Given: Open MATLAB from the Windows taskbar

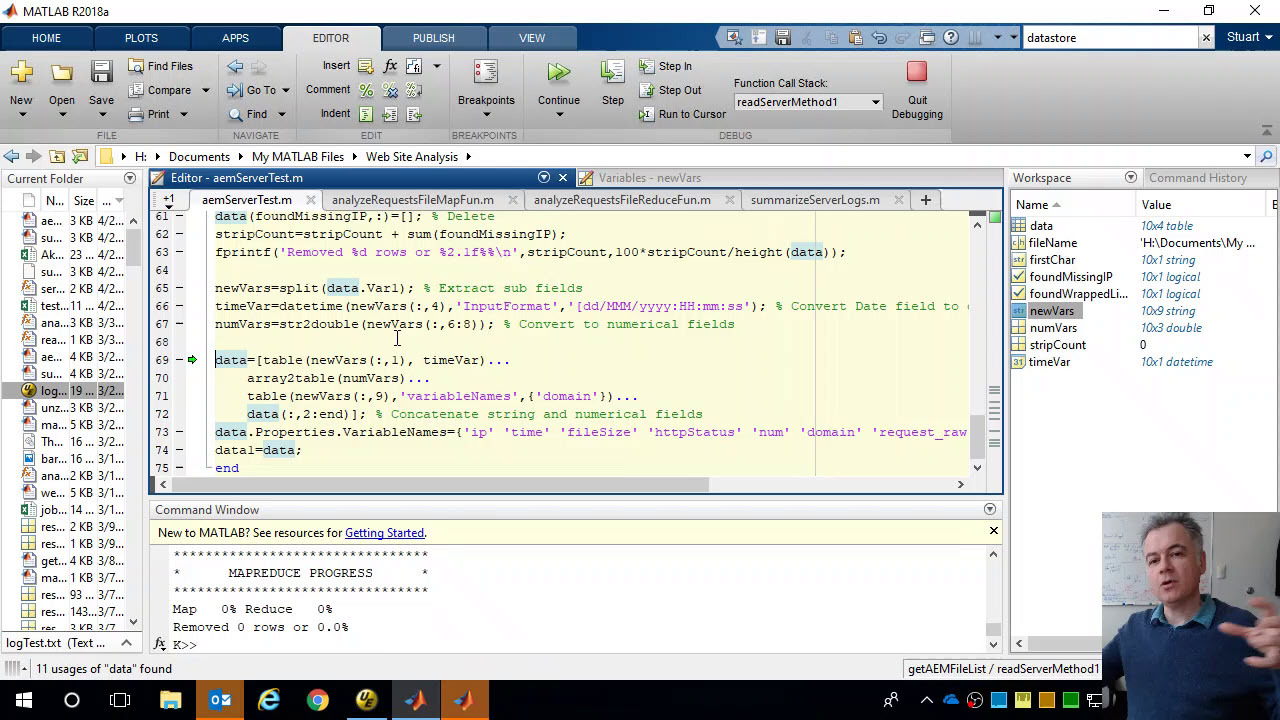Looking at the screenshot, I should [415, 700].
